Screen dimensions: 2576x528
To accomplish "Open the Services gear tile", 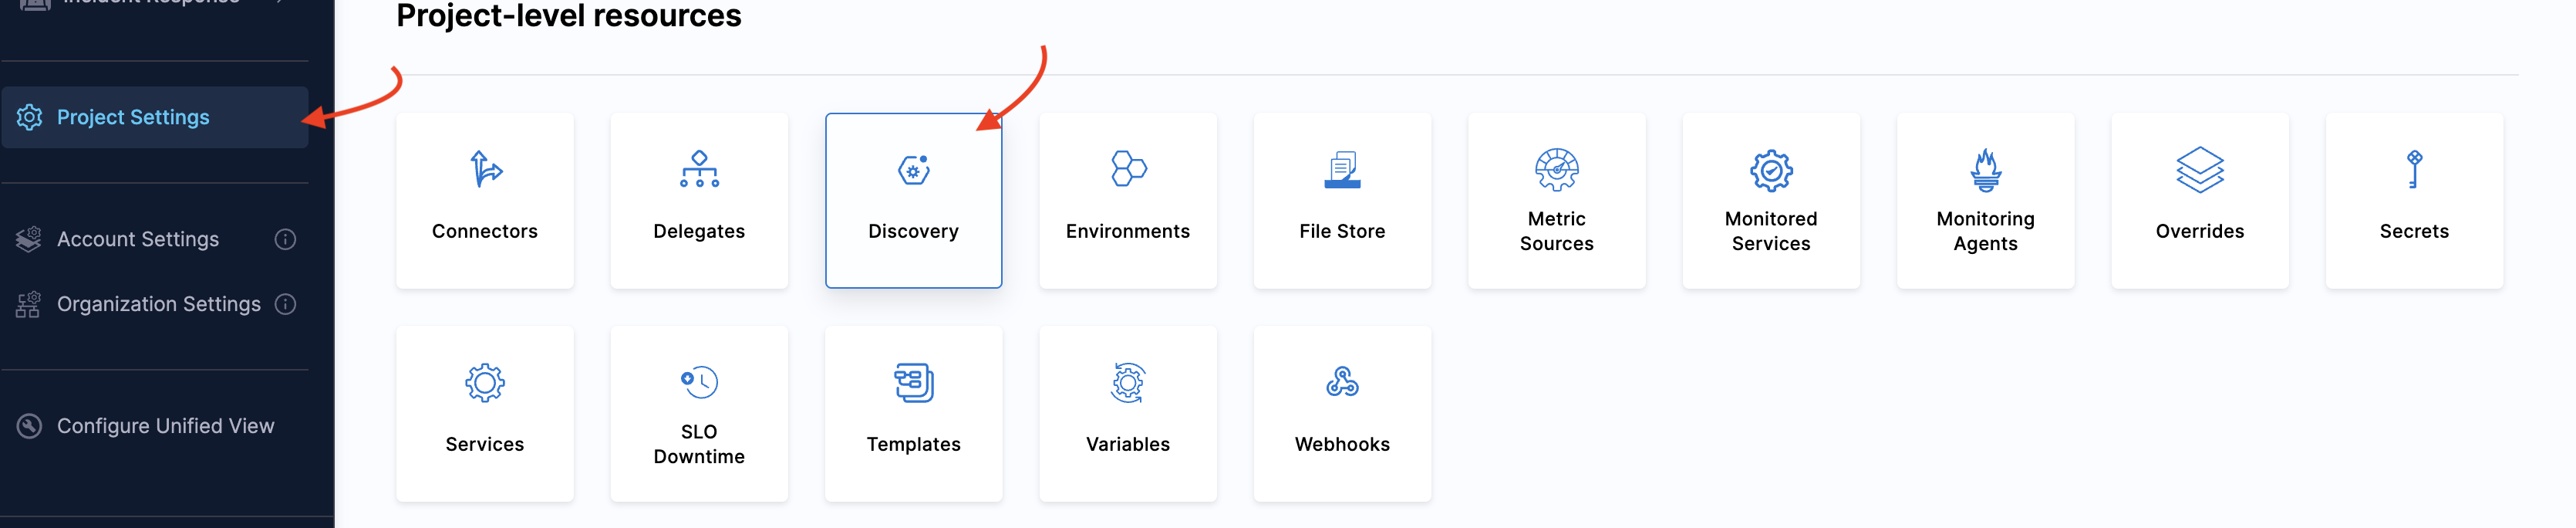I will pyautogui.click(x=484, y=414).
